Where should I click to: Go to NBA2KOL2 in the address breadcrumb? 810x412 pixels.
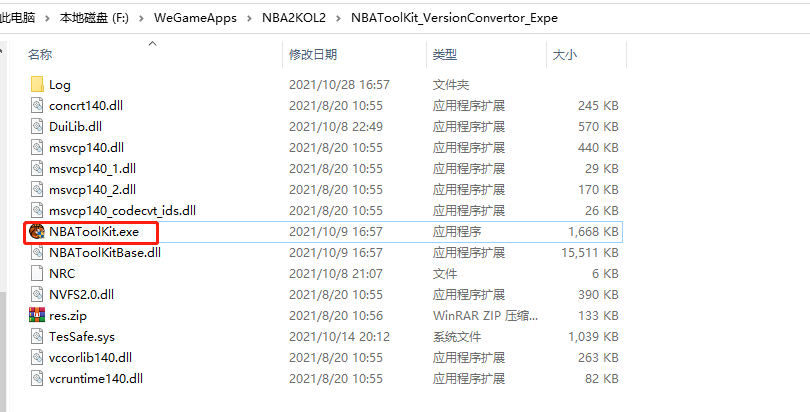[294, 18]
